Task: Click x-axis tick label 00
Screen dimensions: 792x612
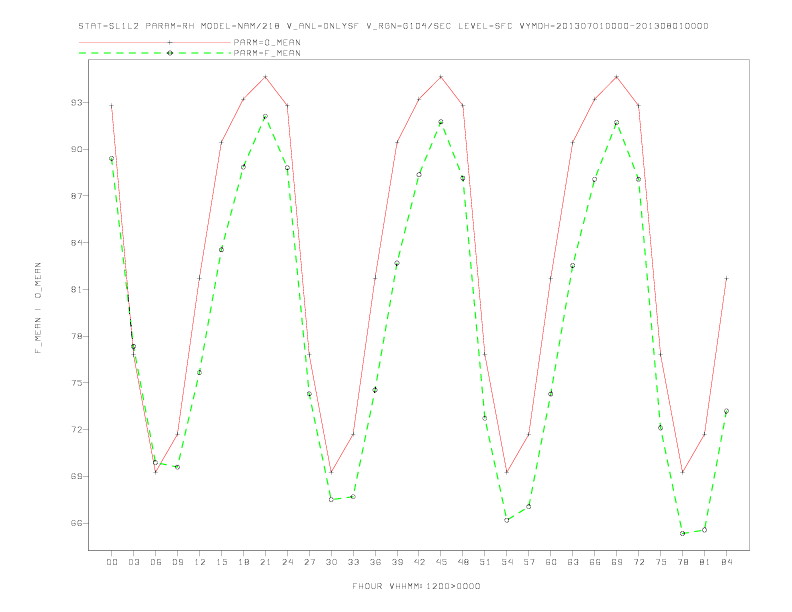Action: pos(112,562)
